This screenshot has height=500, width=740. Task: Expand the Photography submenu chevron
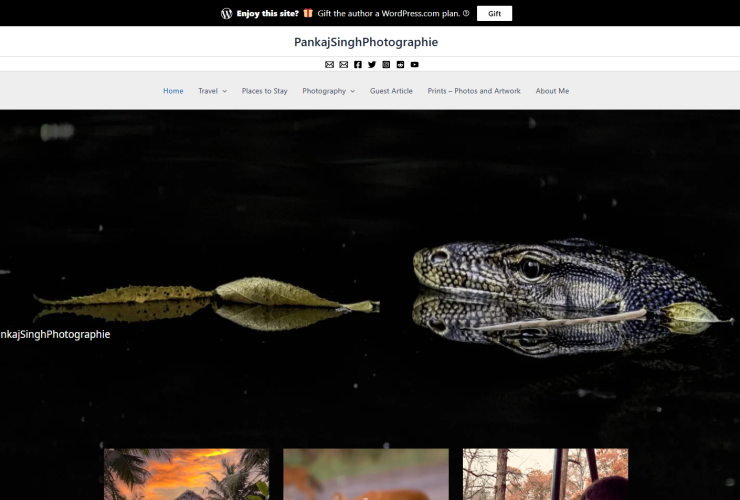[x=353, y=91]
